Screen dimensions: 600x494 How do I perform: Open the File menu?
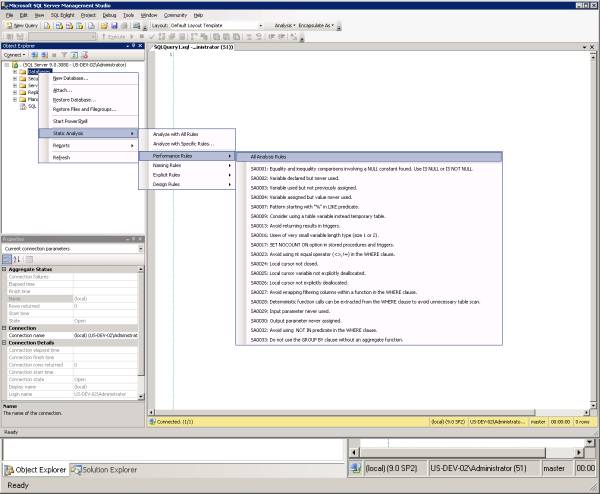click(x=10, y=15)
